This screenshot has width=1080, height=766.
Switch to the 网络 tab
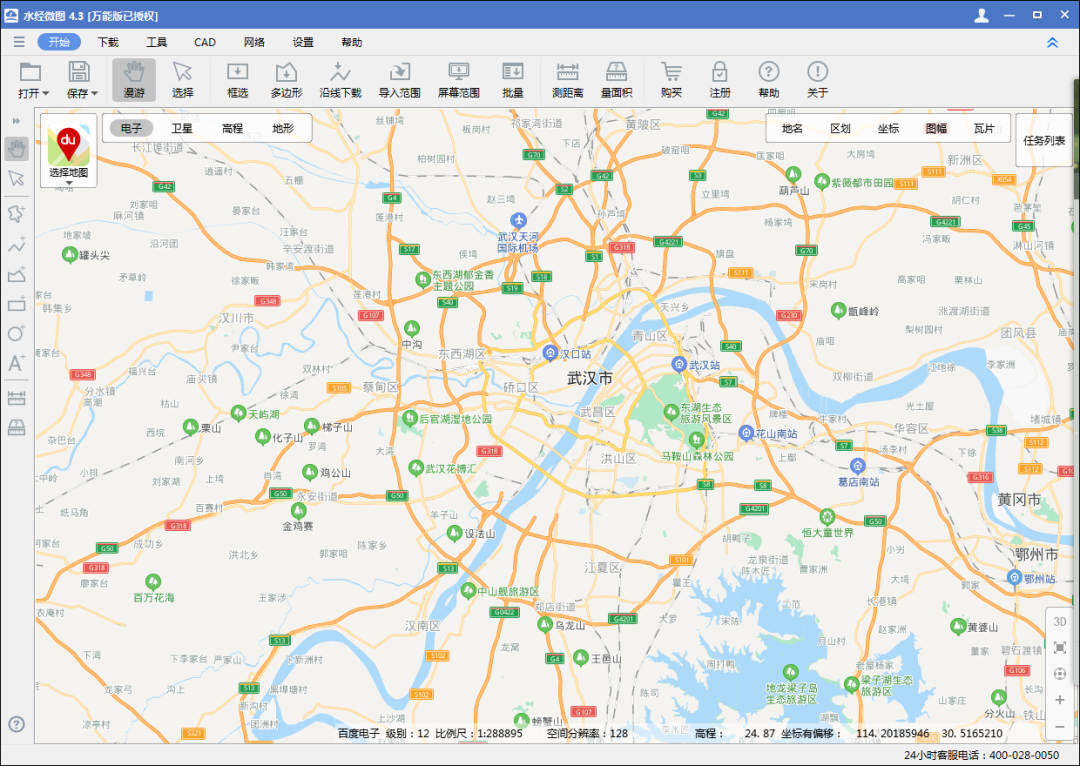point(254,42)
